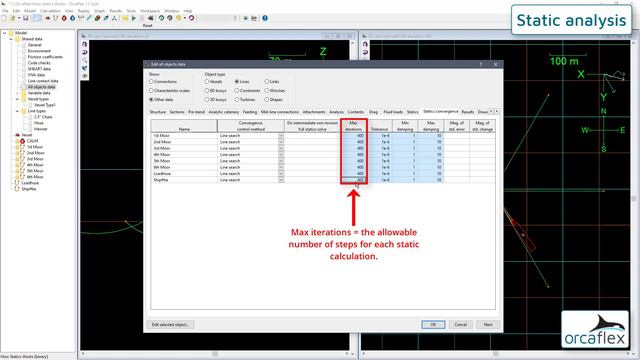
Task: Click the winch toolbar icon
Action: [x=81, y=18]
